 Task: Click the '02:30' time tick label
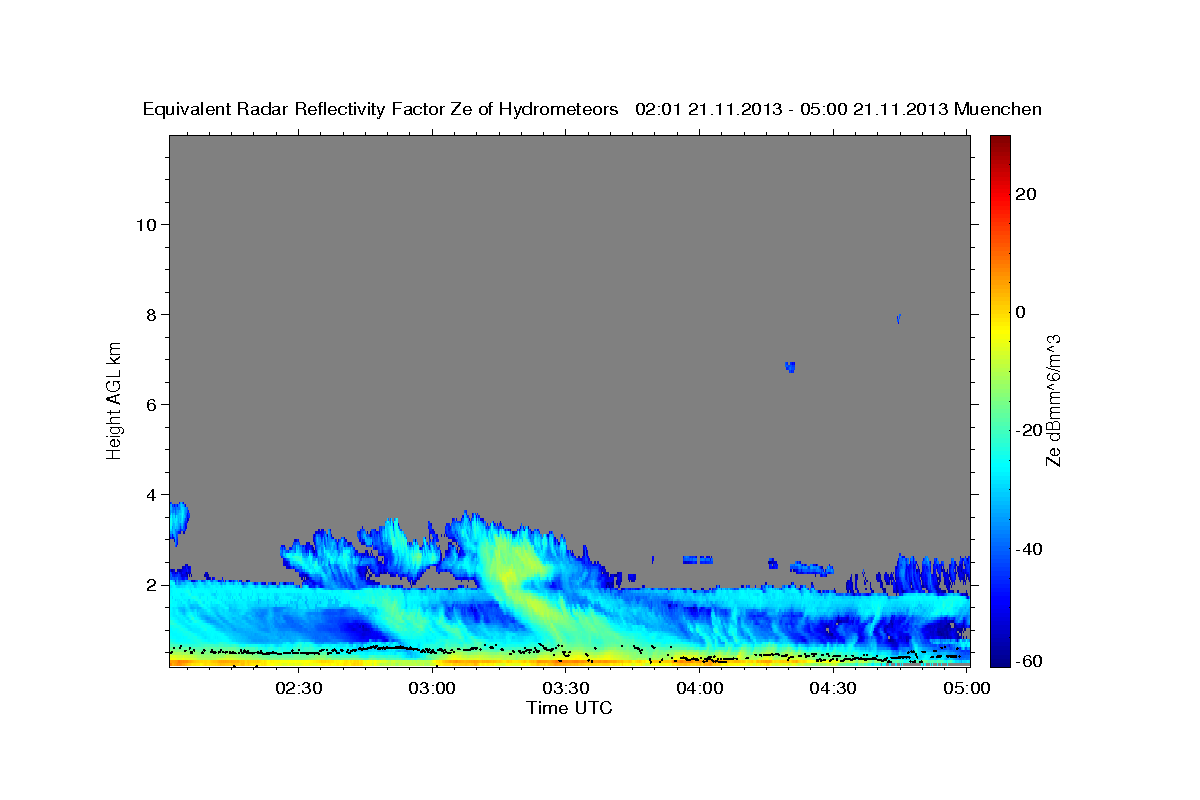[298, 689]
